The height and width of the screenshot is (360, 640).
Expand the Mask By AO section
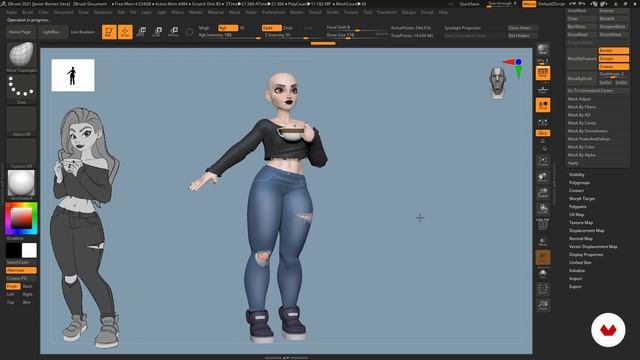(579, 115)
